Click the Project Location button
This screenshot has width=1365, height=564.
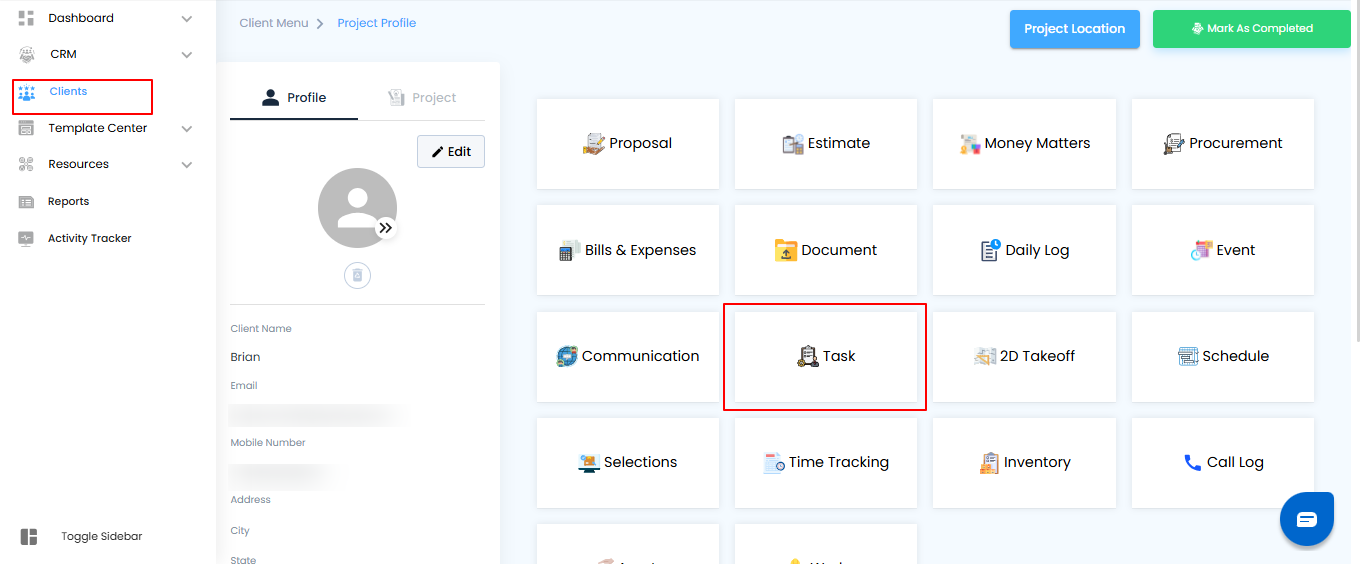pos(1075,29)
